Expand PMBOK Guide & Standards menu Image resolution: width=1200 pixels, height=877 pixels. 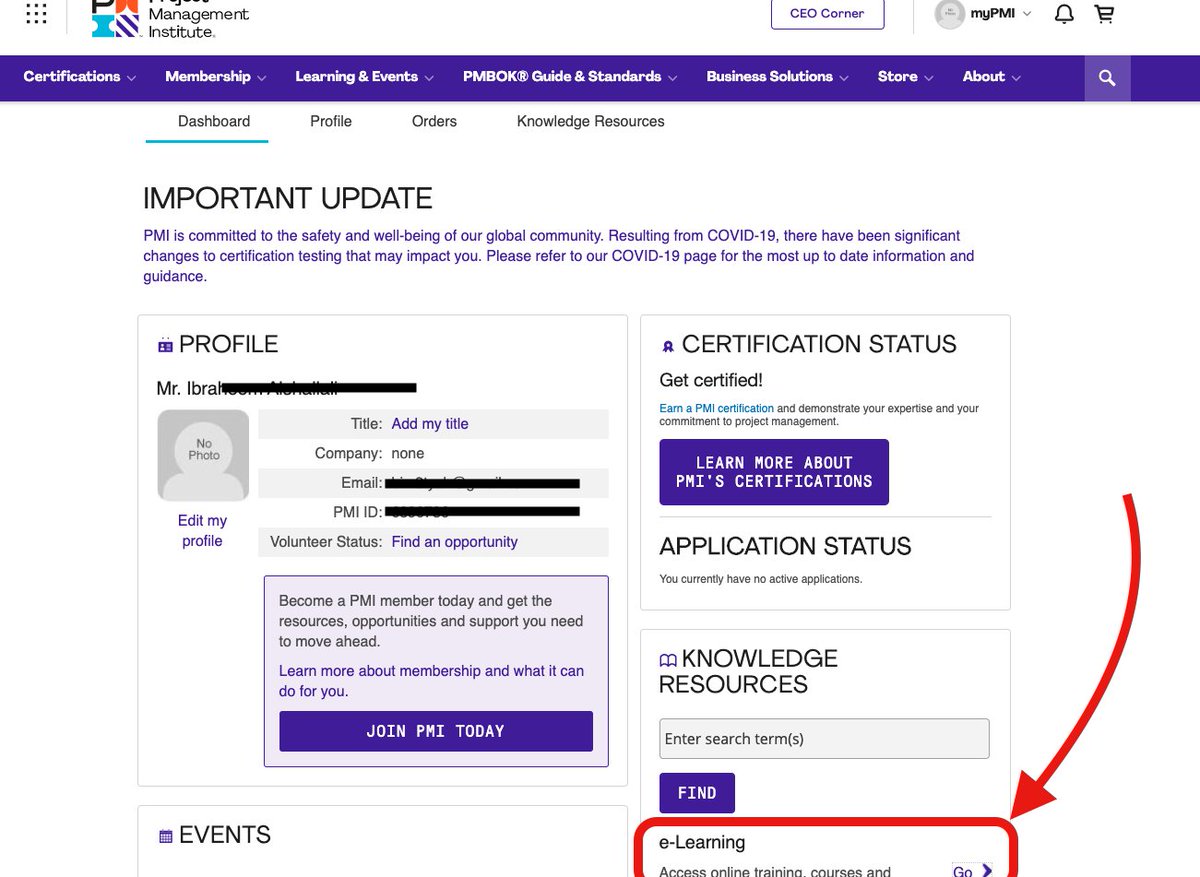[x=570, y=77]
